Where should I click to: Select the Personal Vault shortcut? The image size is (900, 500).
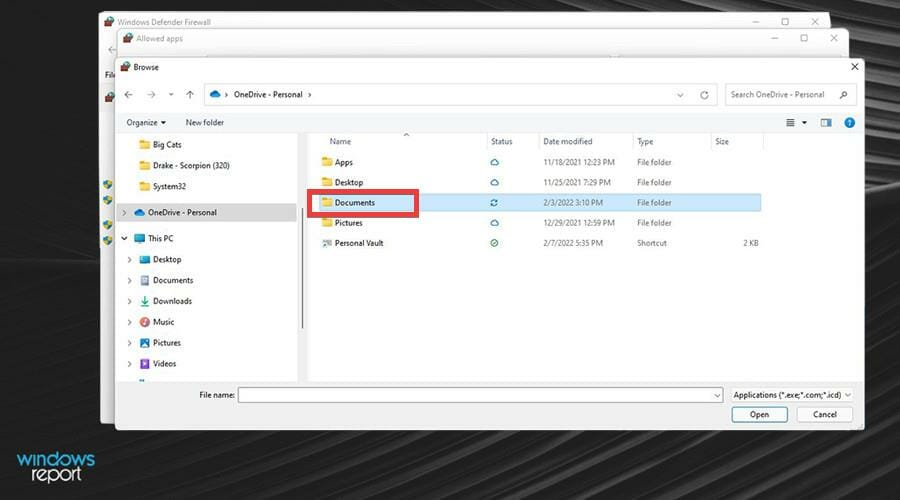point(352,243)
